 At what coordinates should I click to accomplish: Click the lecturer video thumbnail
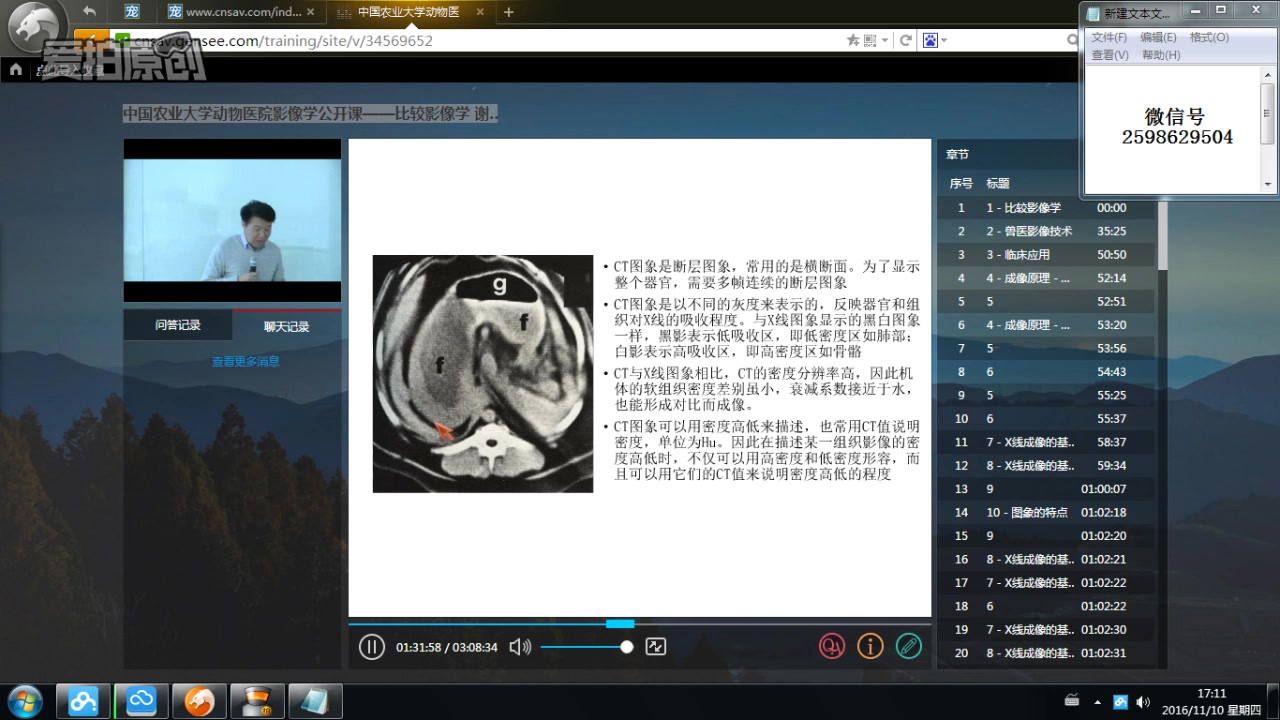tap(232, 220)
